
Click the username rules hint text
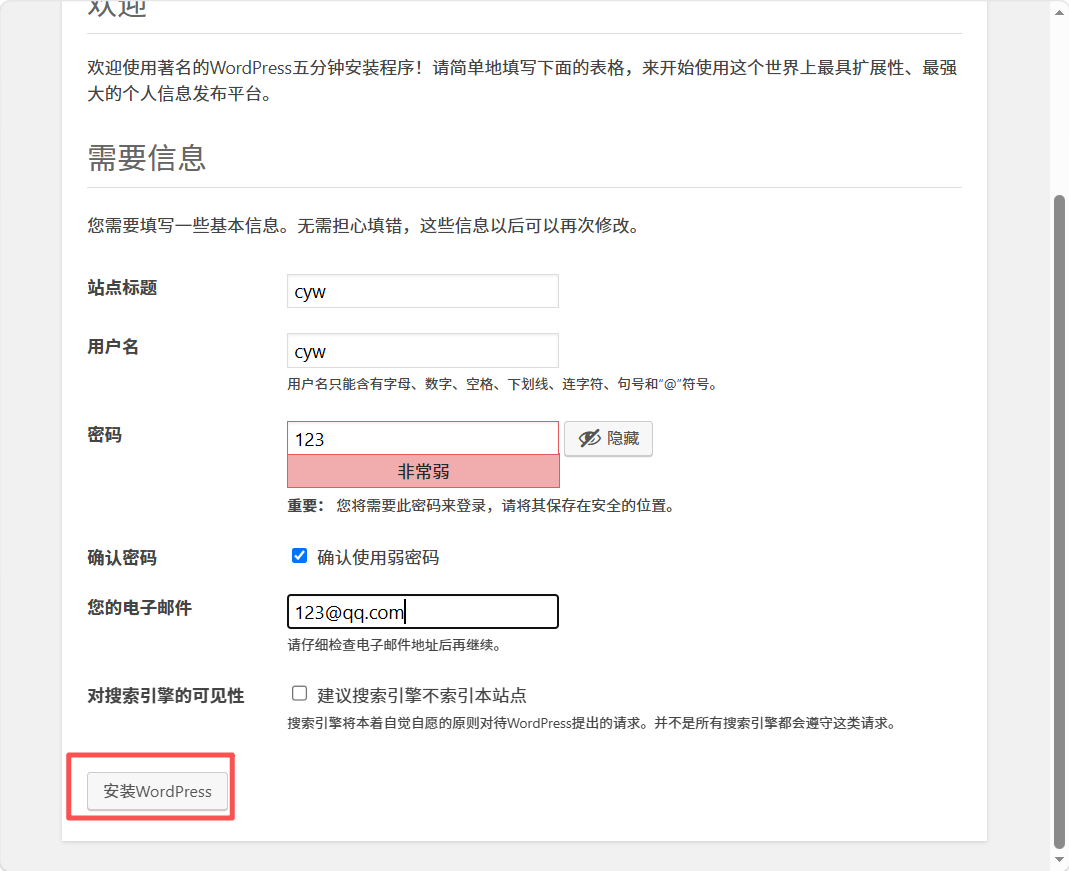click(503, 384)
